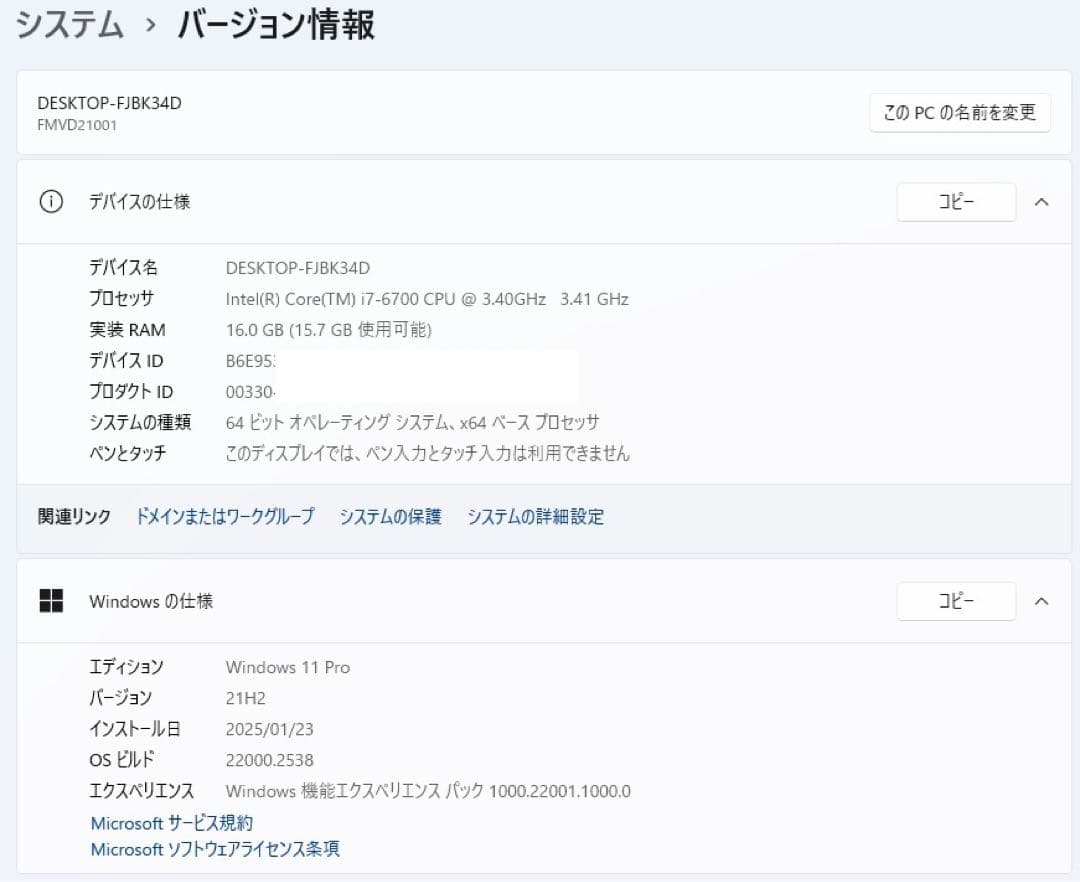Open システムの詳細設定 link
The width and height of the screenshot is (1080, 882).
coord(535,516)
